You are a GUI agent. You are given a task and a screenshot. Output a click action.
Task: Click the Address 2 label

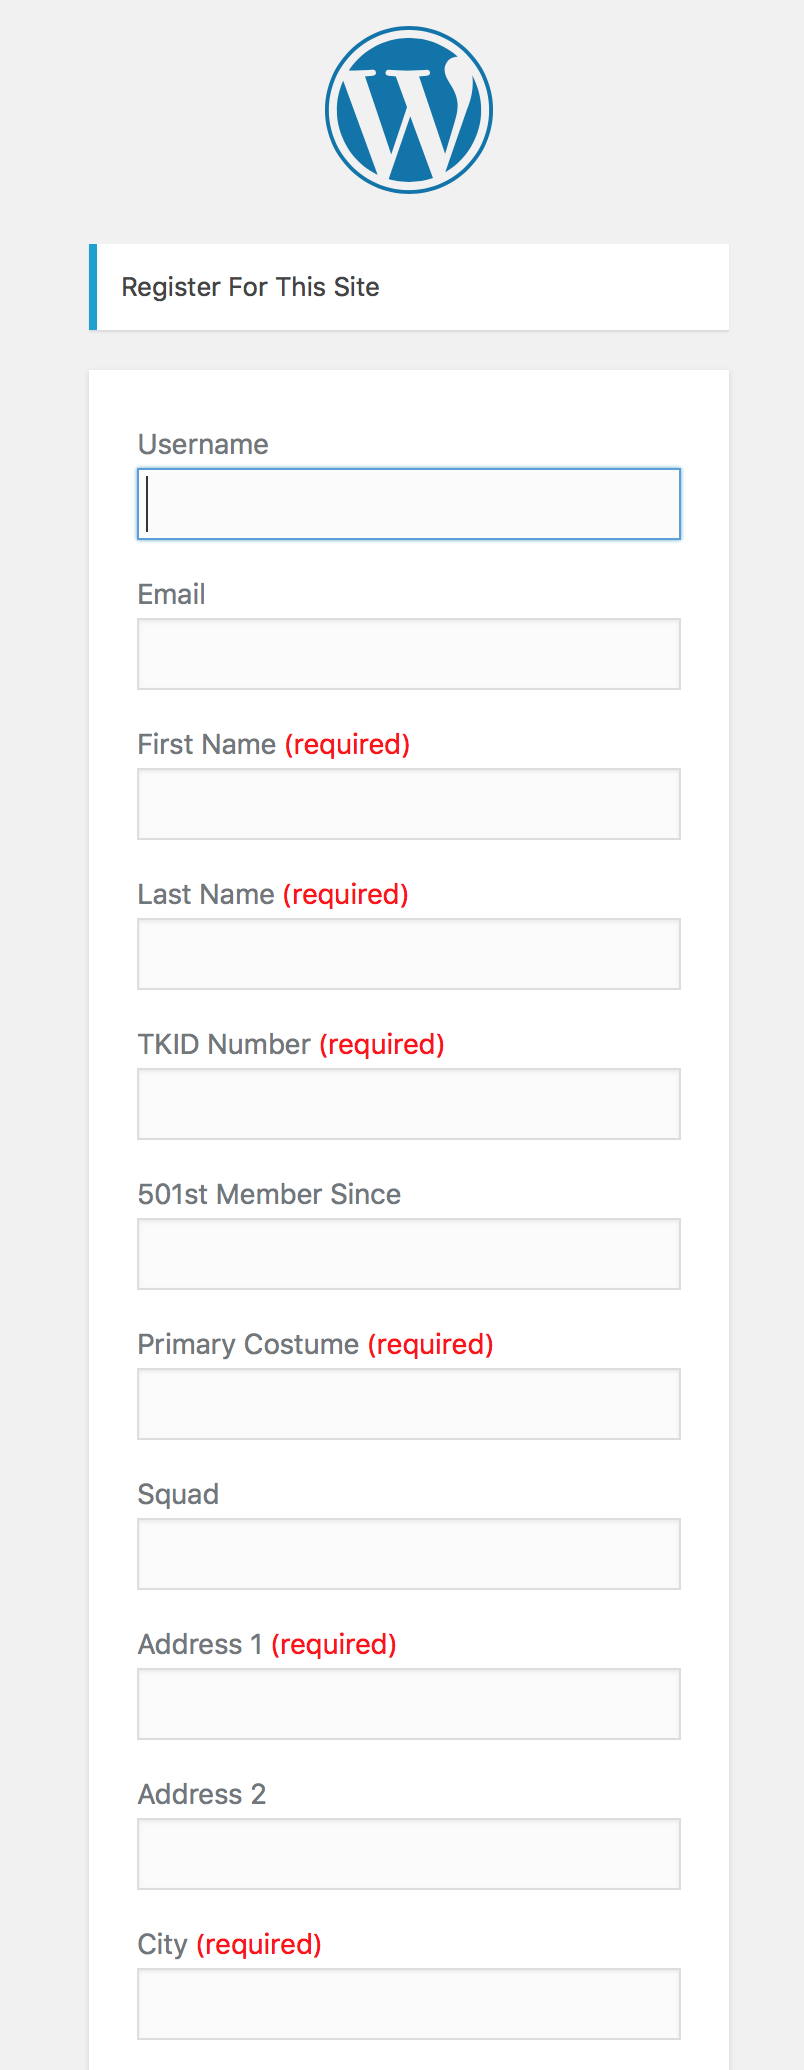tap(202, 1794)
